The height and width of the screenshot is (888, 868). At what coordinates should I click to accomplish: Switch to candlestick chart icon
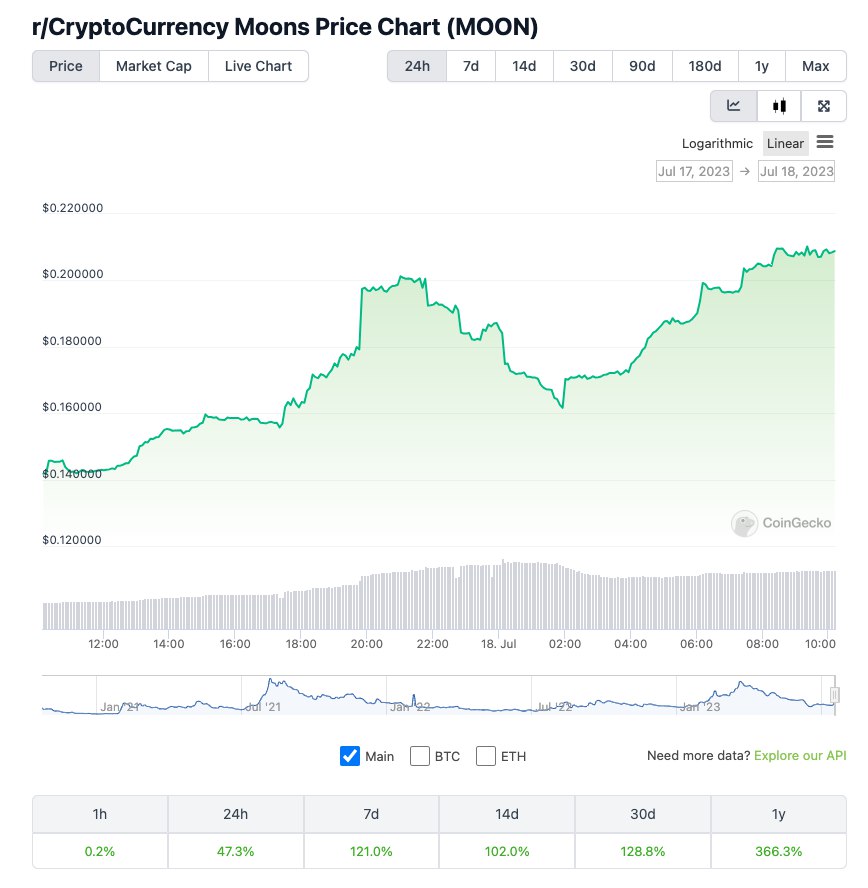click(x=779, y=106)
